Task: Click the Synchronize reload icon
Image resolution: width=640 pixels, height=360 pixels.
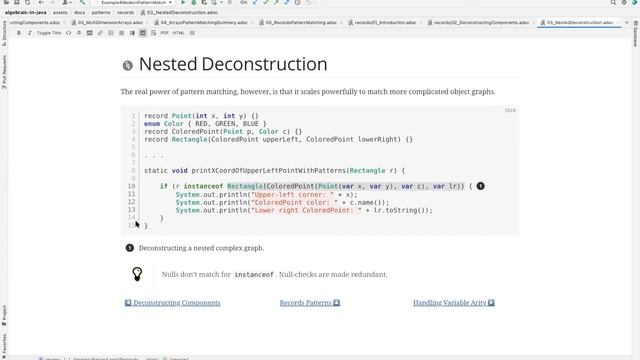Action: (27, 2)
